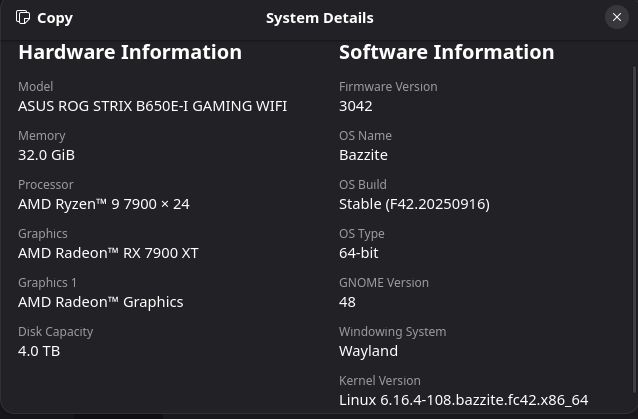Click the "OS Type" field label
Screen dimensions: 638x419
tap(362, 234)
